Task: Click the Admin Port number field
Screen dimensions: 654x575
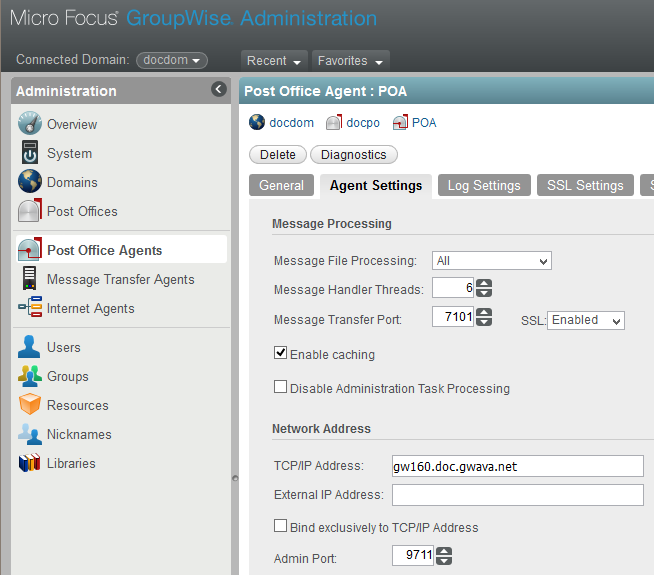Action: click(x=413, y=555)
